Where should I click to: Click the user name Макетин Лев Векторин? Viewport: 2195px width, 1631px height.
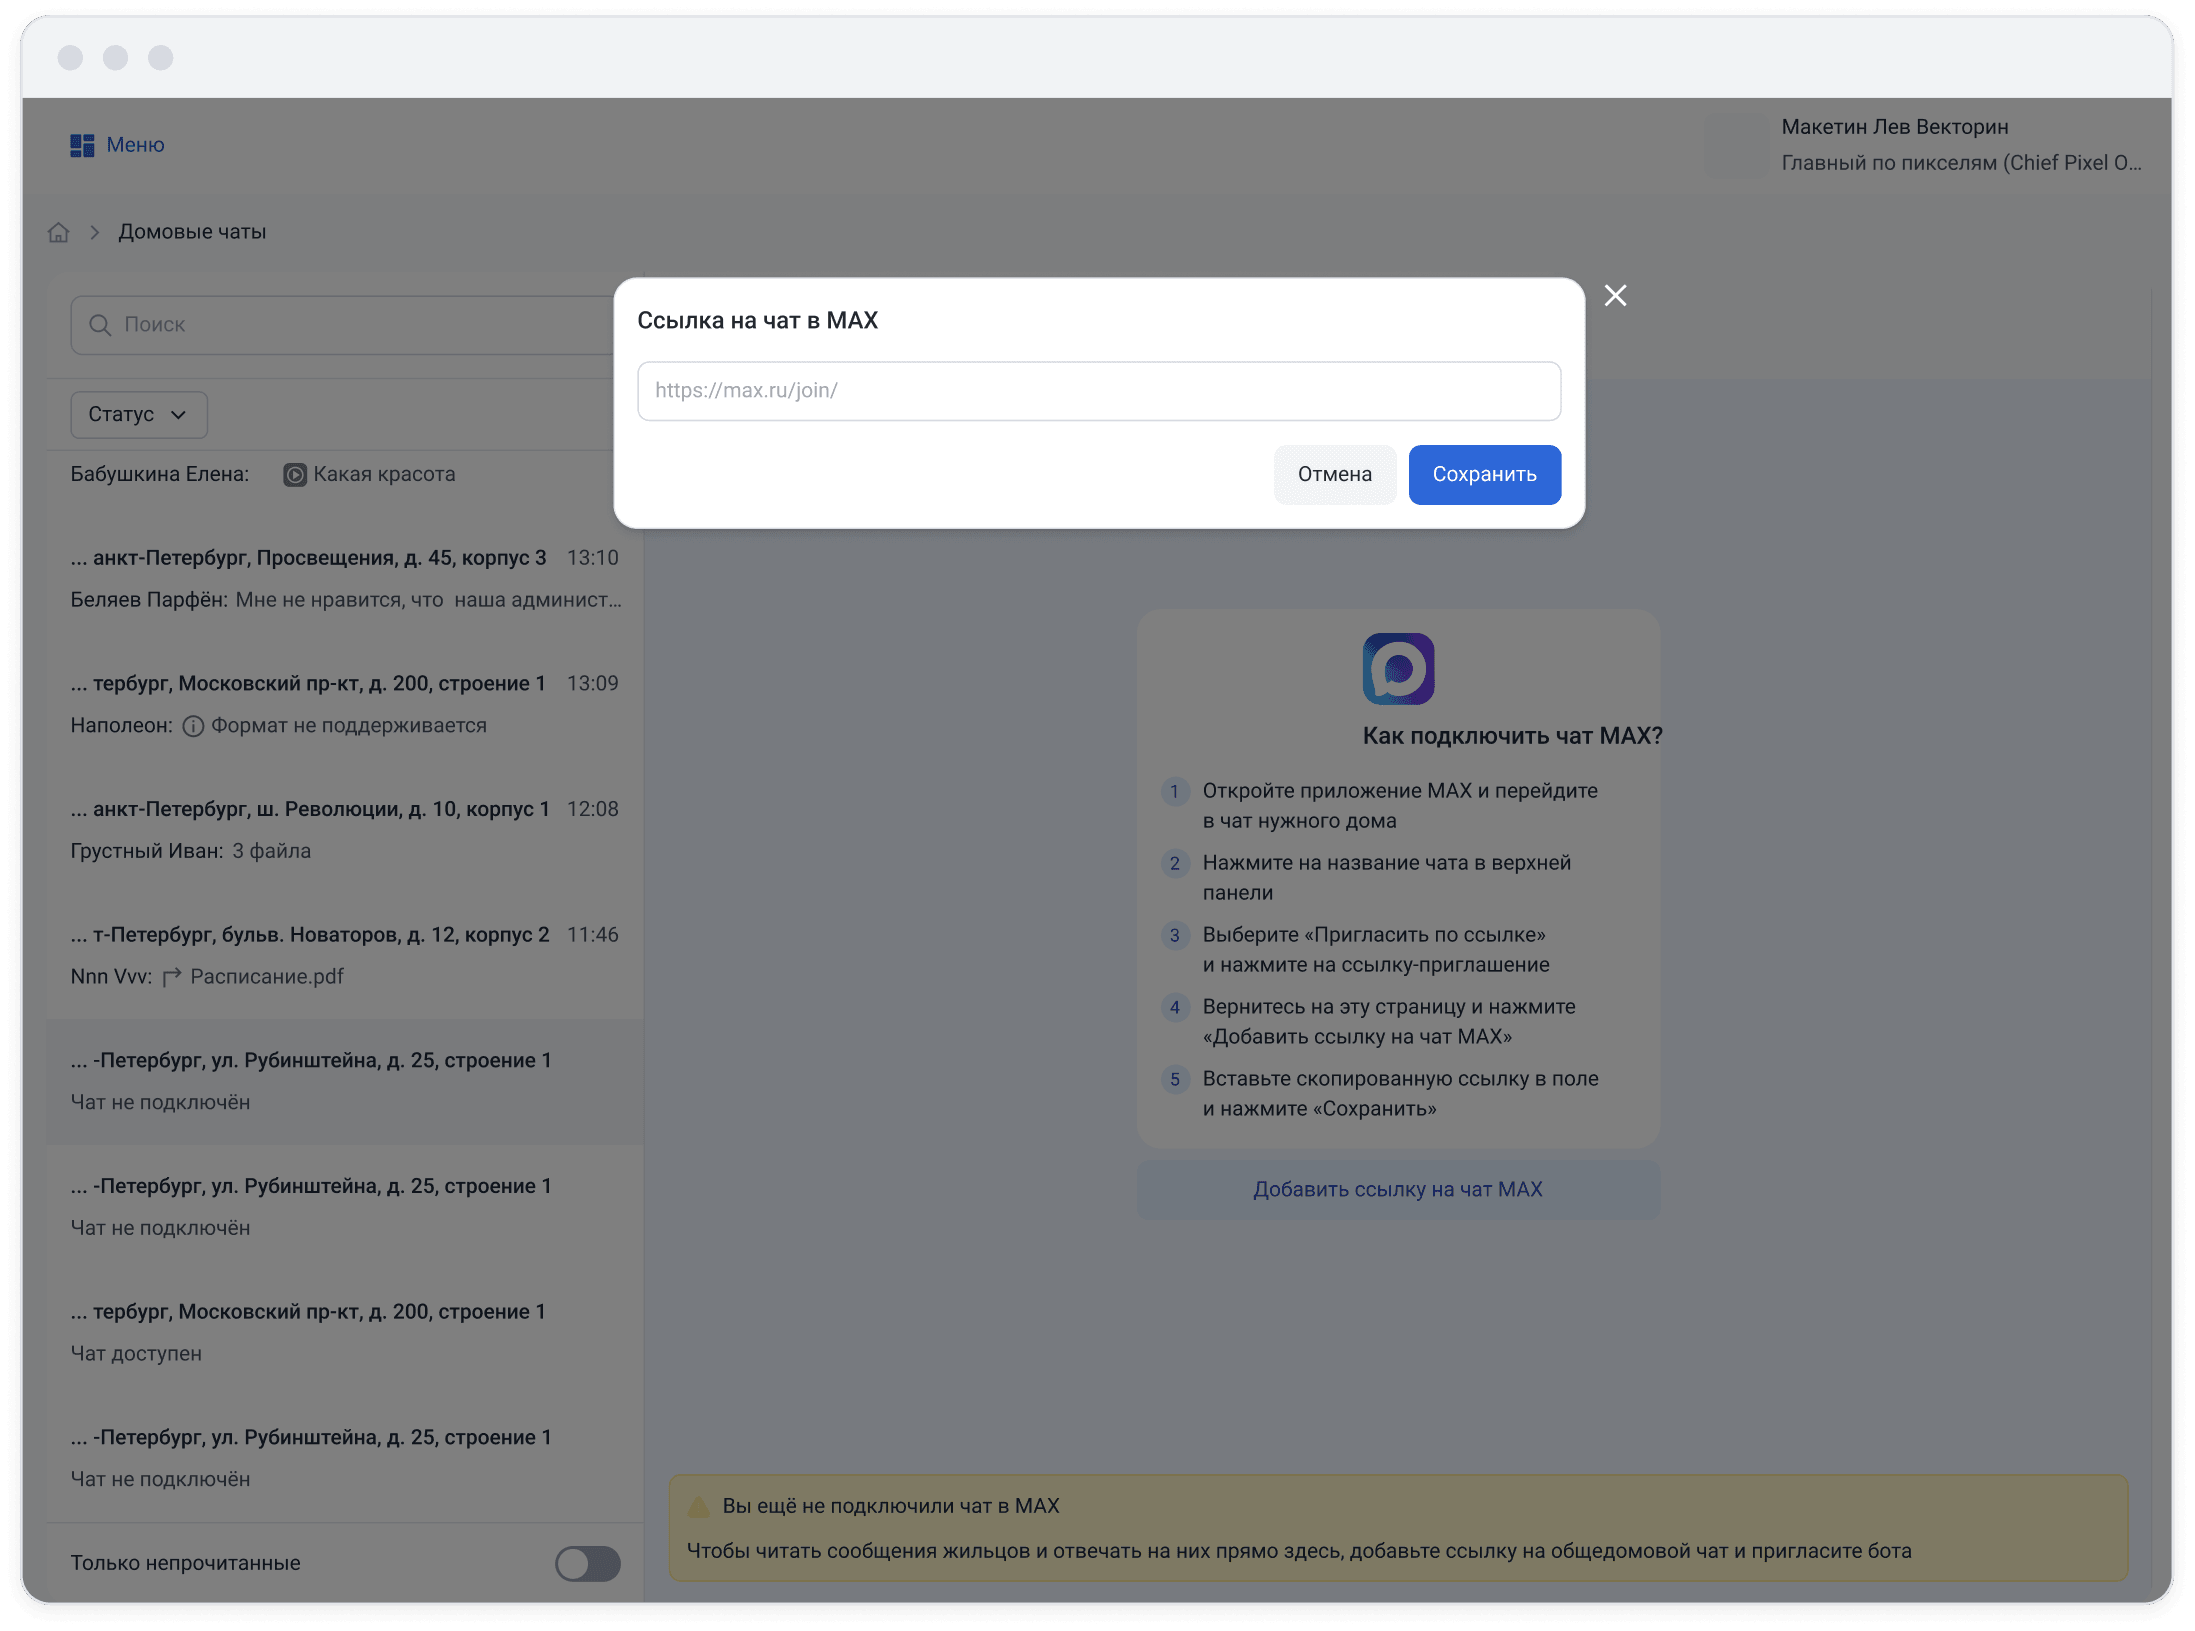click(x=1895, y=127)
